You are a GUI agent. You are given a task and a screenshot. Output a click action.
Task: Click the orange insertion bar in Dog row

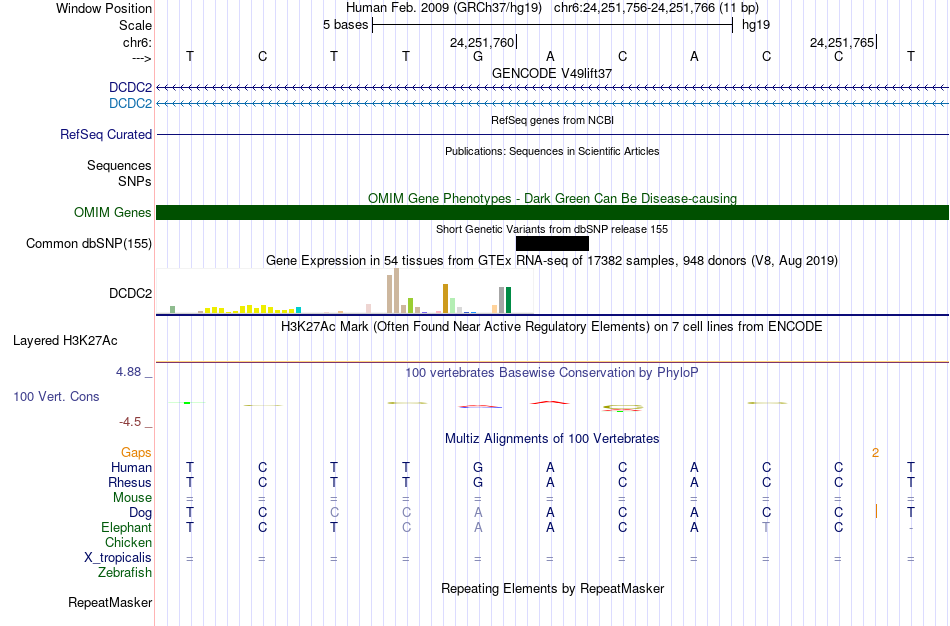tap(876, 511)
